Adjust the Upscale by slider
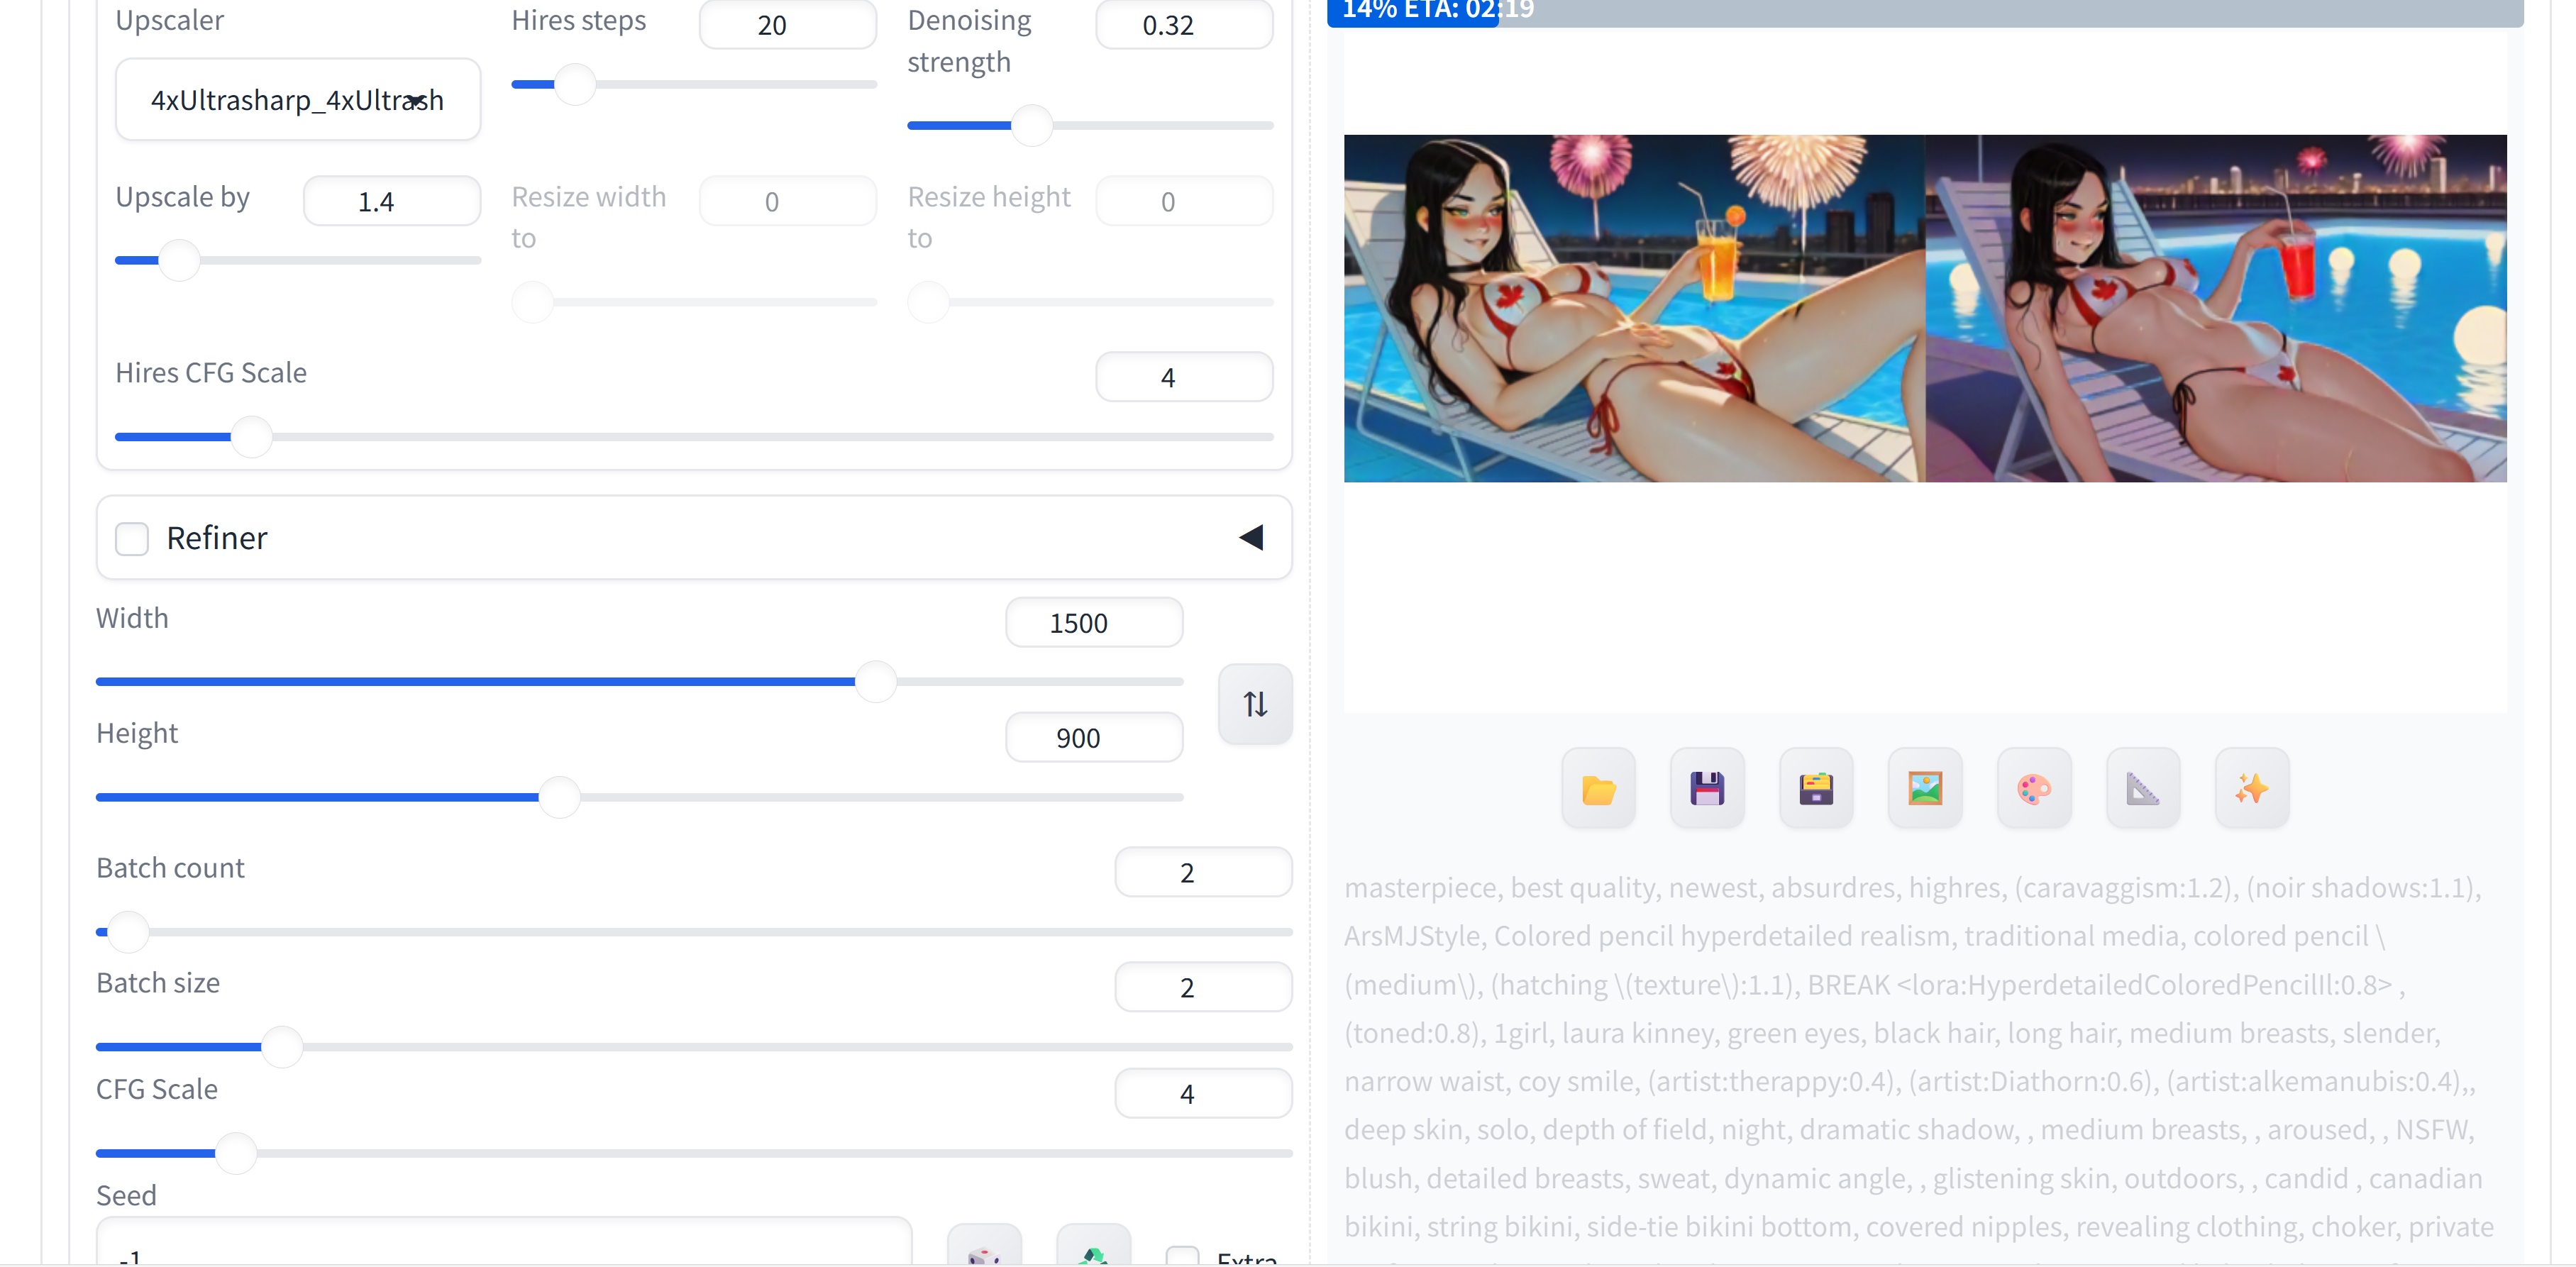The height and width of the screenshot is (1267, 2576). 298,260
